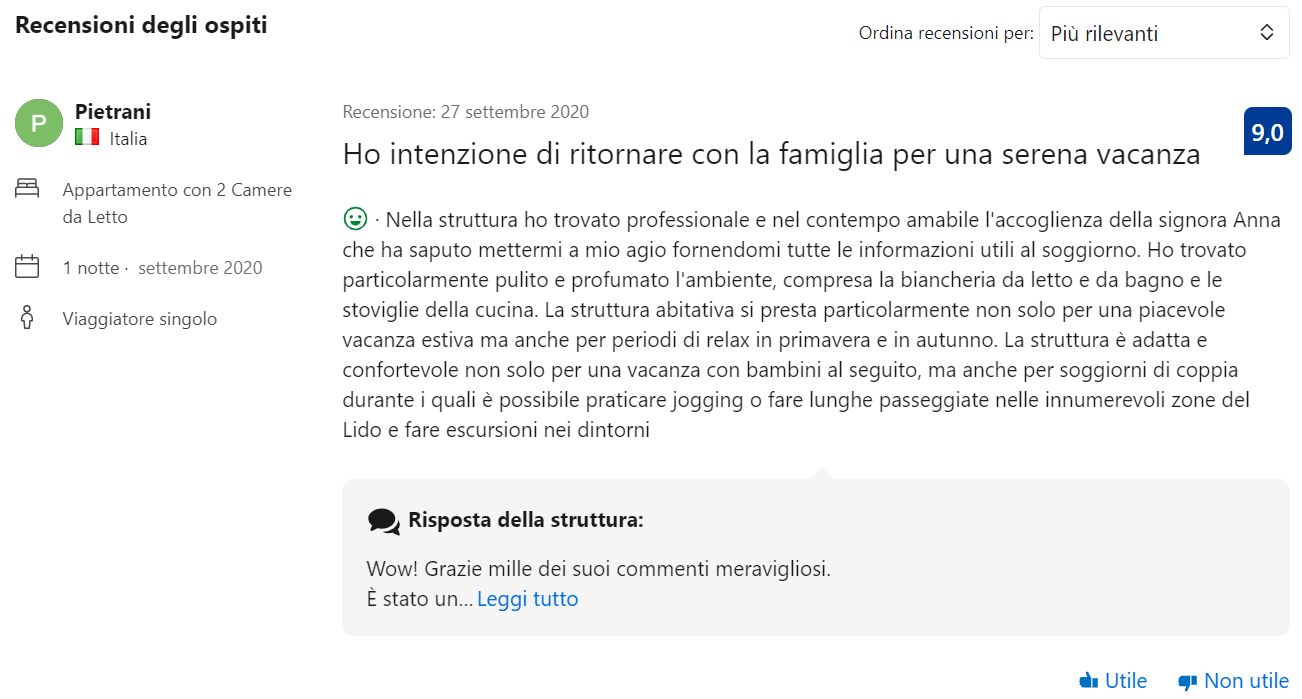Click the Recensioni degli ospiti heading

click(141, 25)
